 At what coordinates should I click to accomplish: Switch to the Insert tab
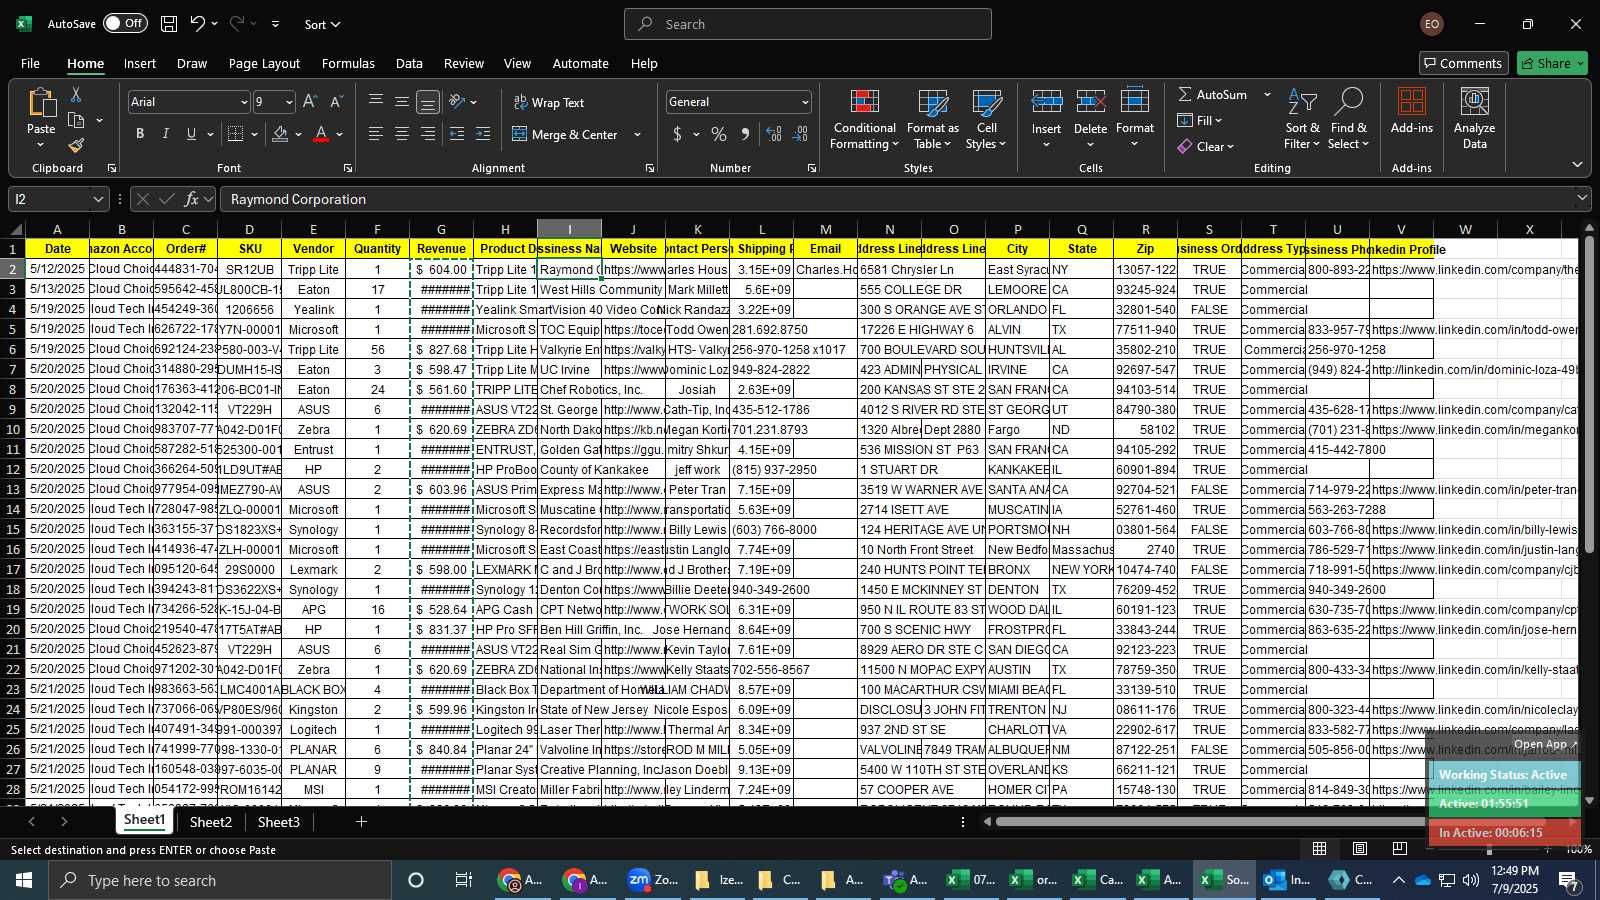(x=140, y=63)
